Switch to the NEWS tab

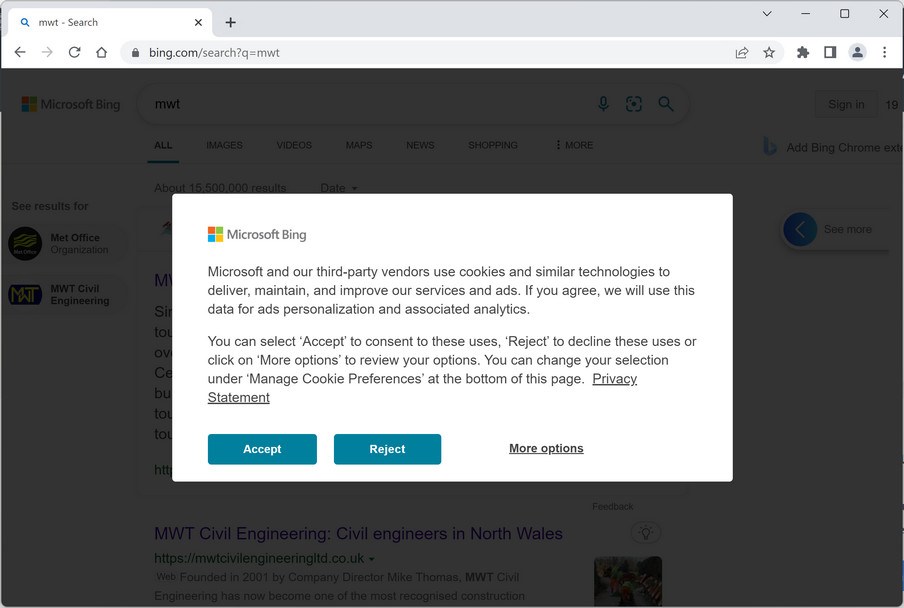[x=420, y=145]
